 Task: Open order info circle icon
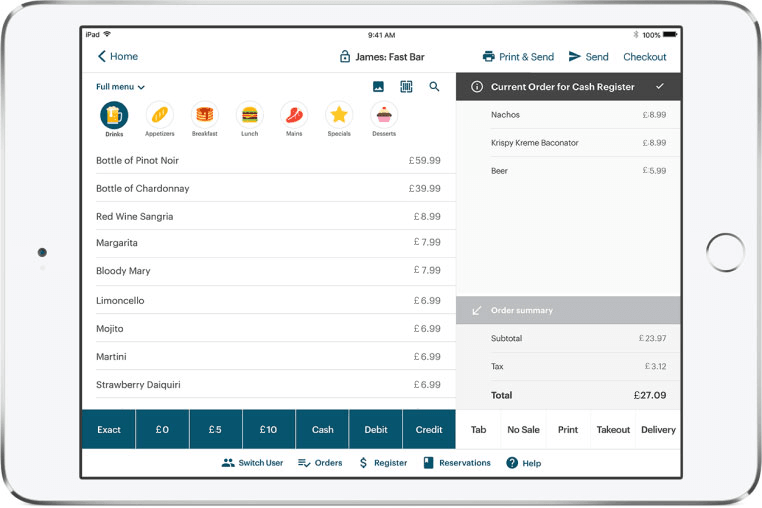[477, 87]
